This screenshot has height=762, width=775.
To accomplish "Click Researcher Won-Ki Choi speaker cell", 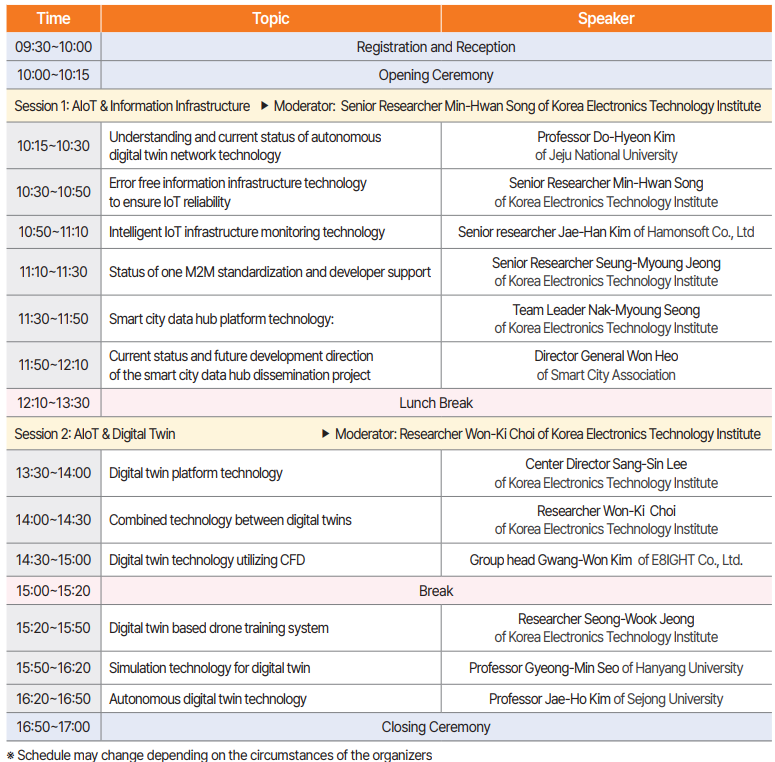I will [606, 520].
